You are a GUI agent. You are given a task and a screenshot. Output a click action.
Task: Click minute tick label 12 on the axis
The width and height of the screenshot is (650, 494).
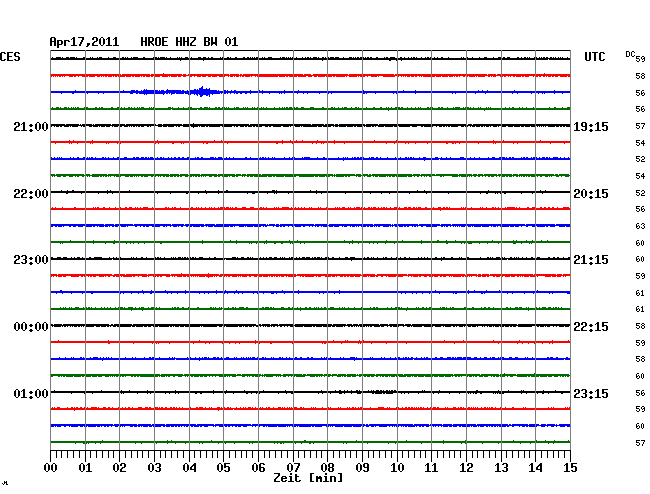click(x=466, y=468)
